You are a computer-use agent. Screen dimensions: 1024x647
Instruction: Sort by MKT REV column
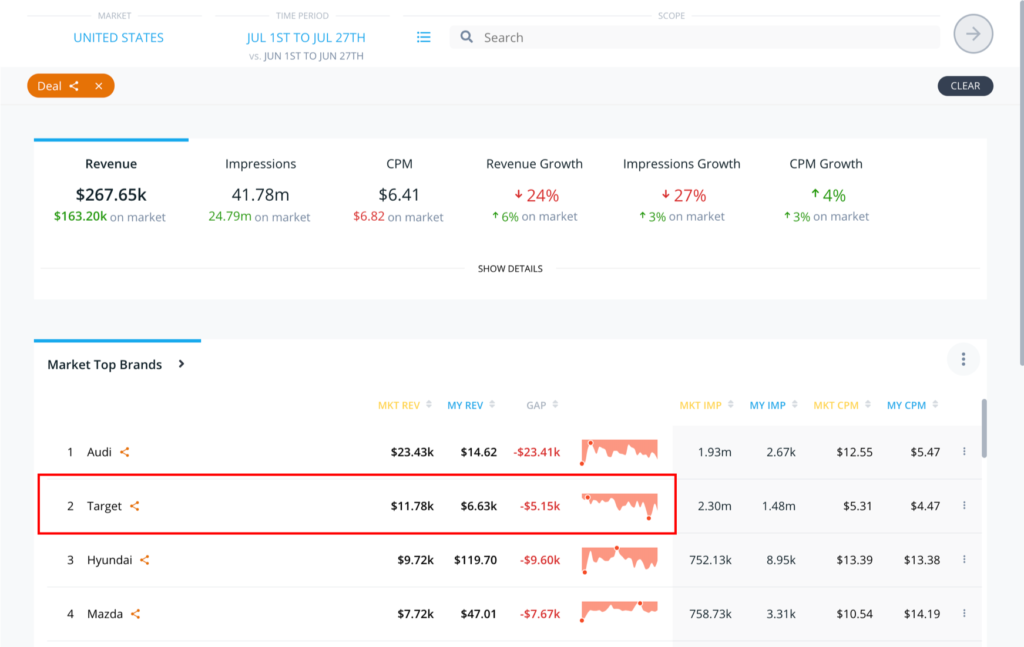coord(404,405)
